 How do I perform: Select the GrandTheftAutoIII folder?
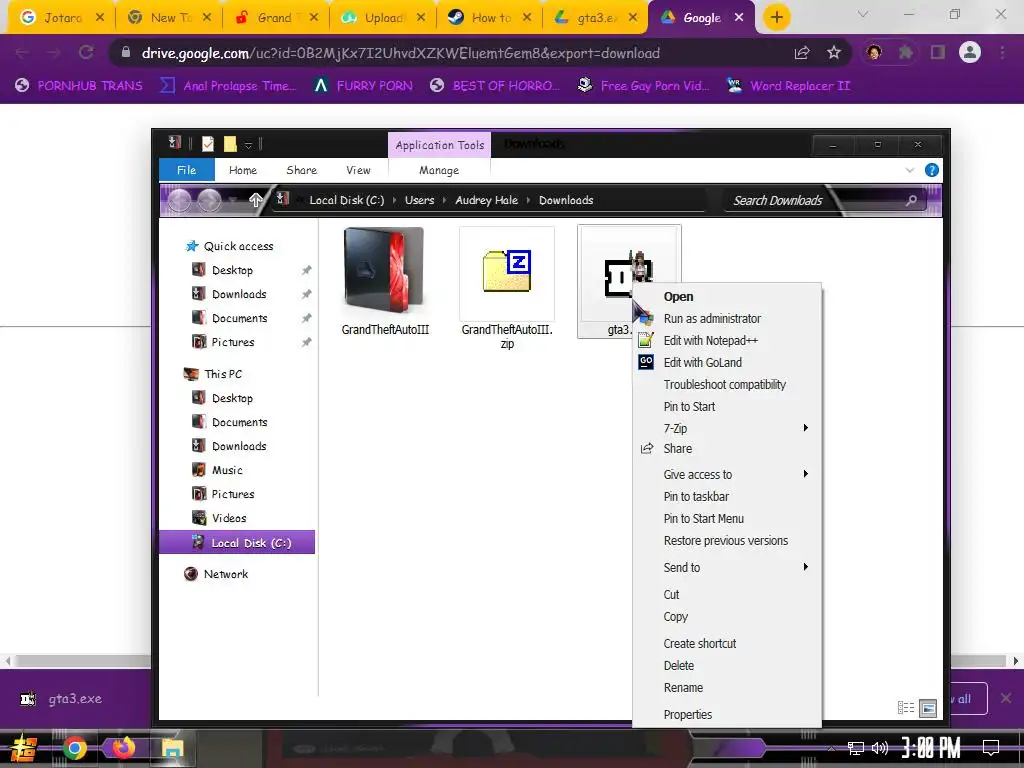pyautogui.click(x=385, y=281)
